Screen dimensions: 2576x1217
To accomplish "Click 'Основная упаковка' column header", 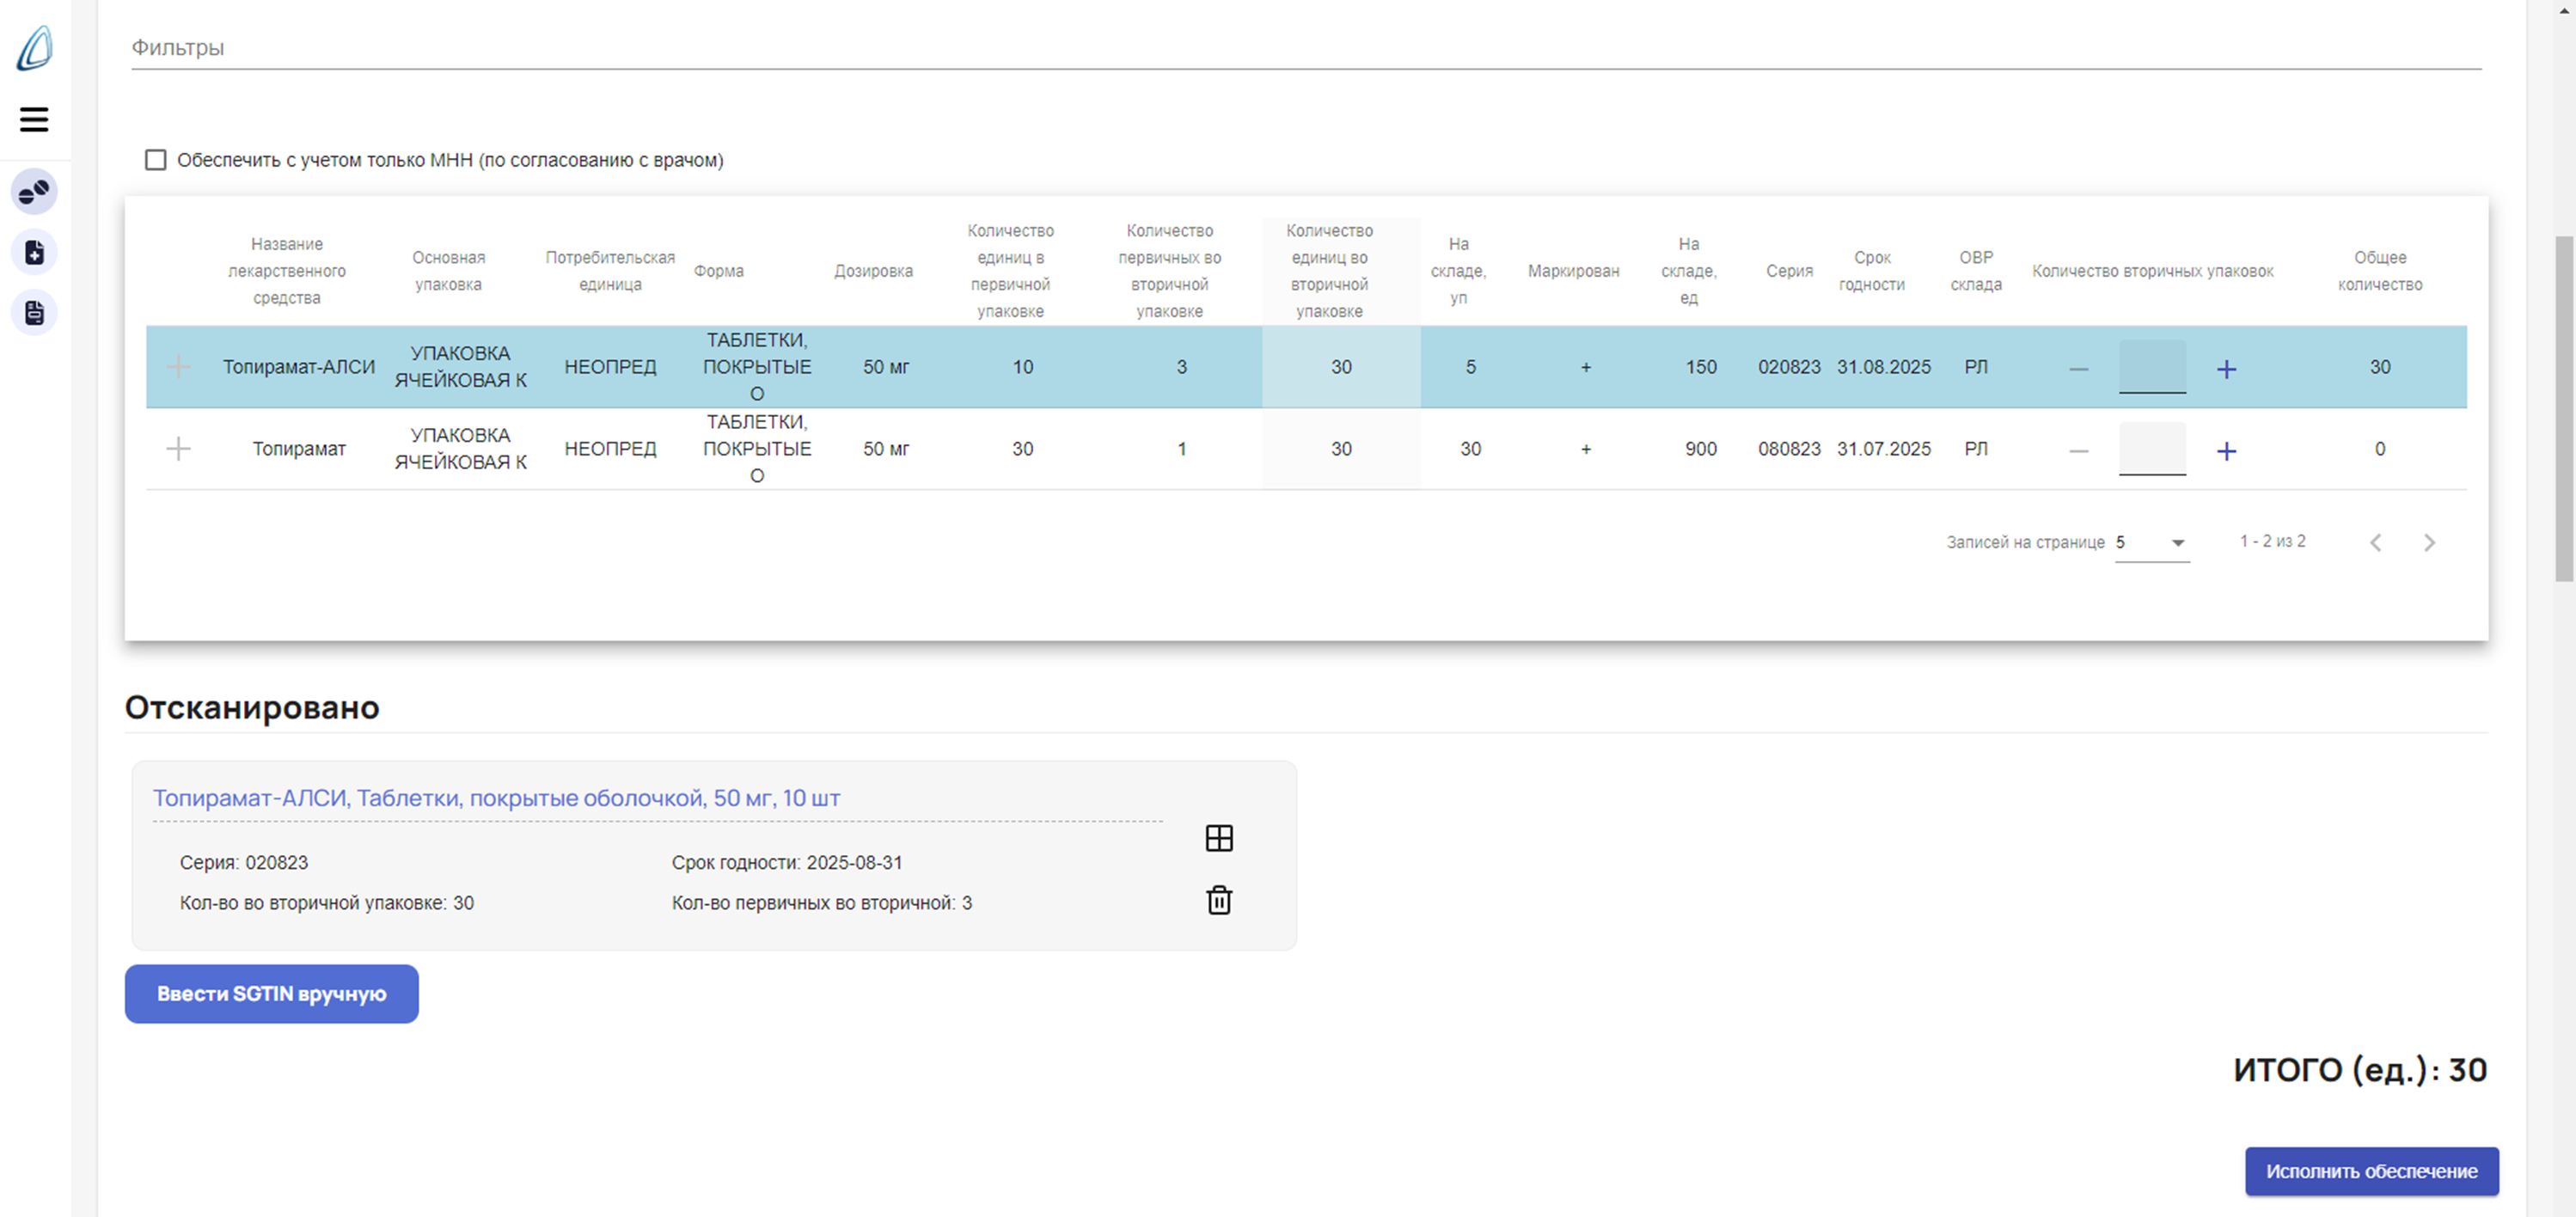I will click(x=449, y=271).
